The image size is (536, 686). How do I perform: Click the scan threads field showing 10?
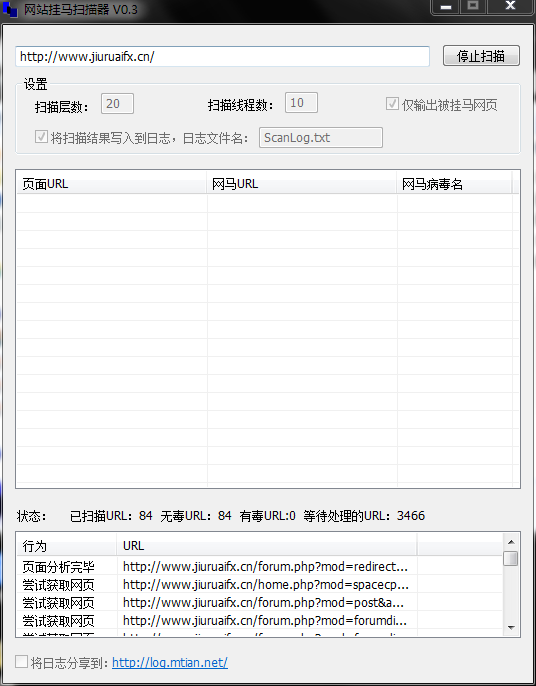click(301, 103)
